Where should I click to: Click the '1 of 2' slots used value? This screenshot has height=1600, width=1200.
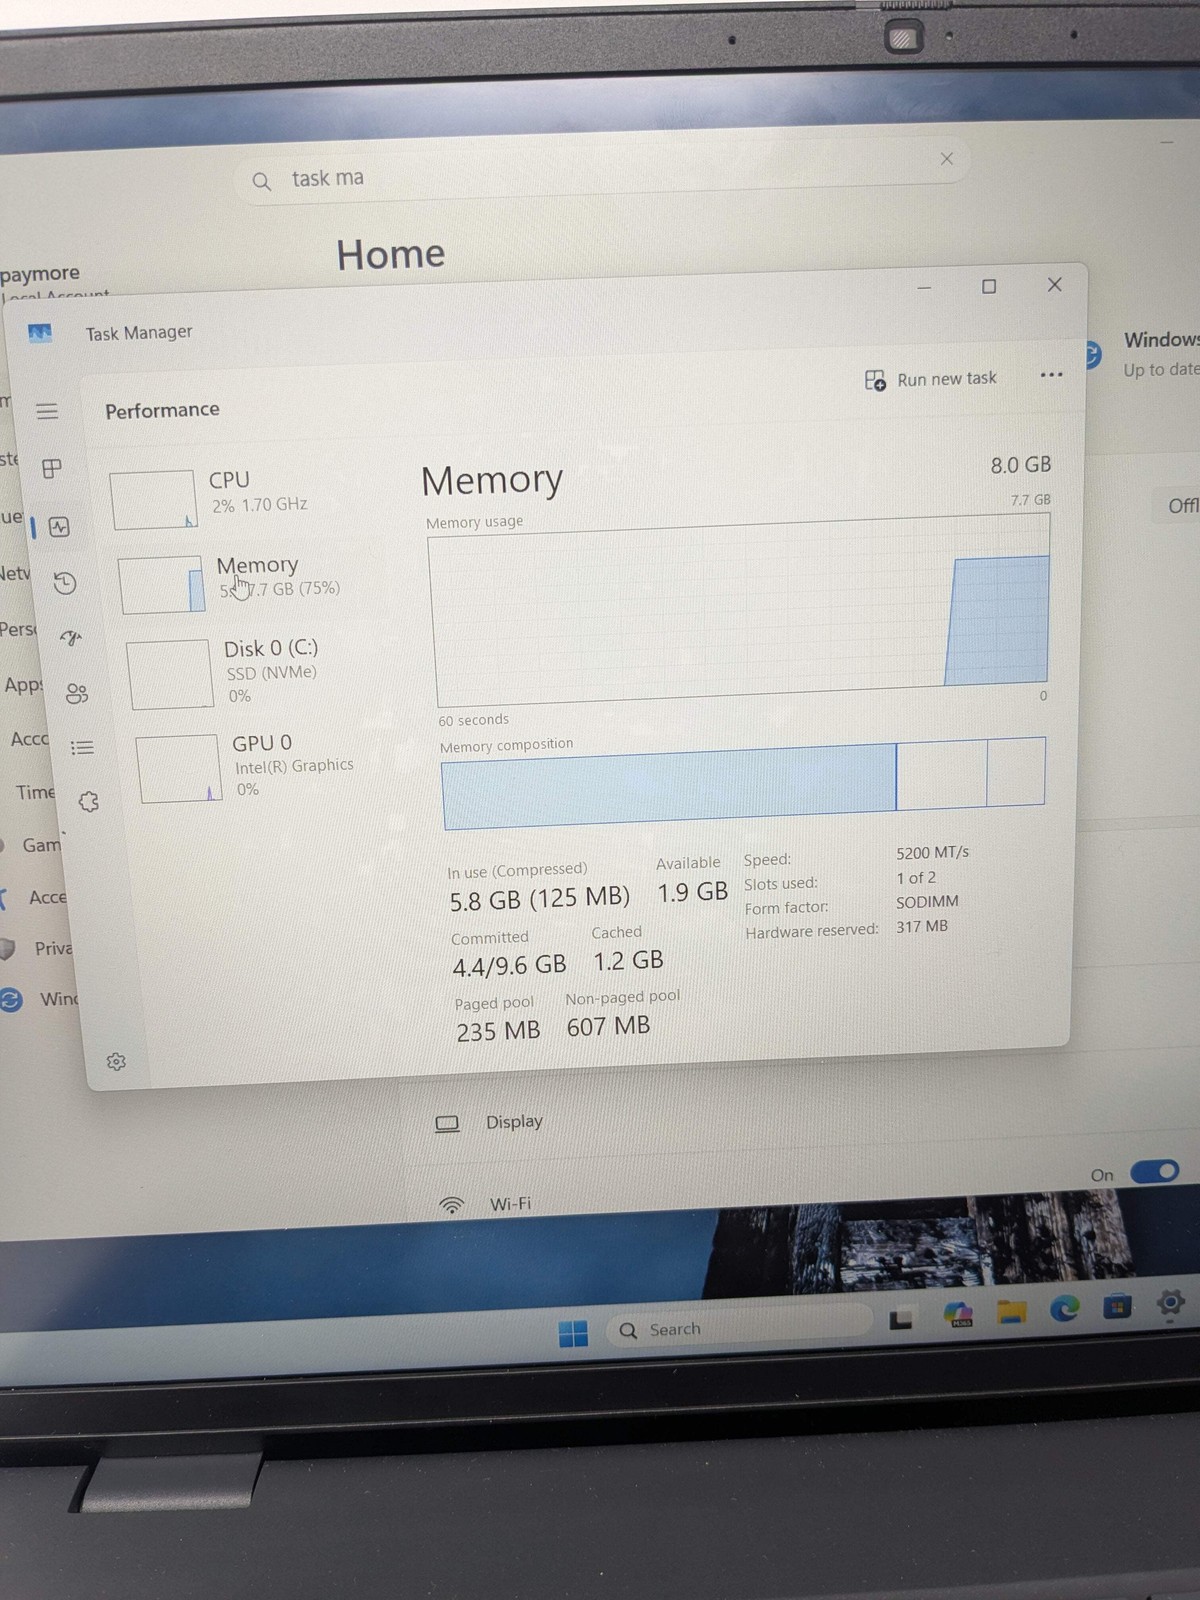coord(916,878)
